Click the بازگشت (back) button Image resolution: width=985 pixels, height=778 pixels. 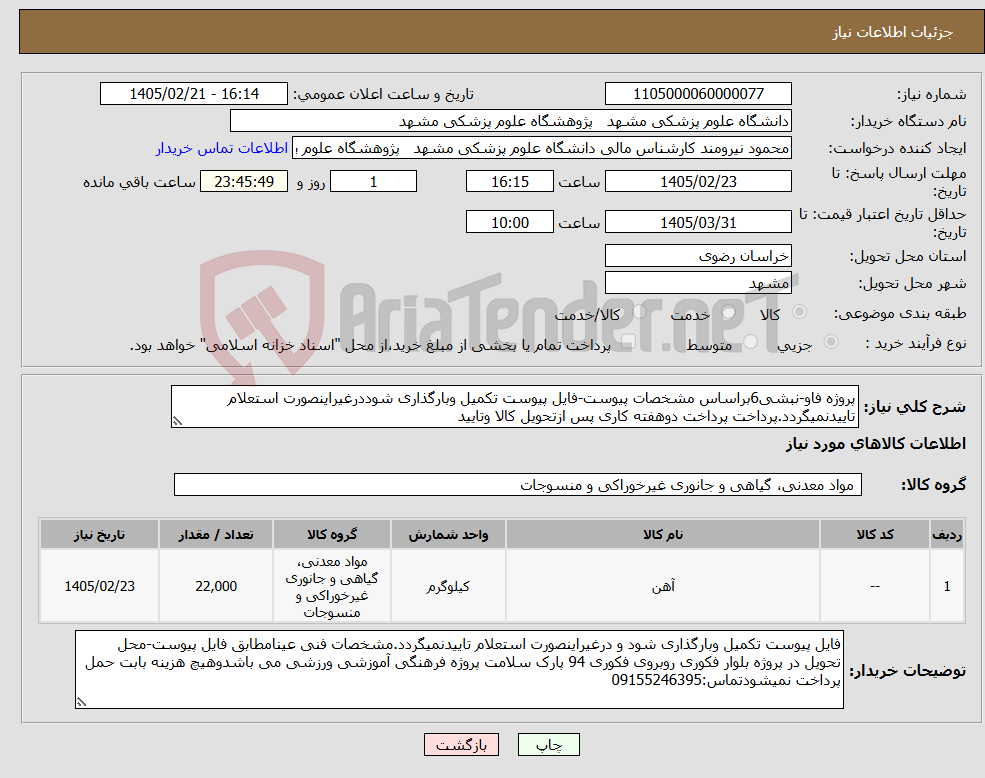point(462,745)
